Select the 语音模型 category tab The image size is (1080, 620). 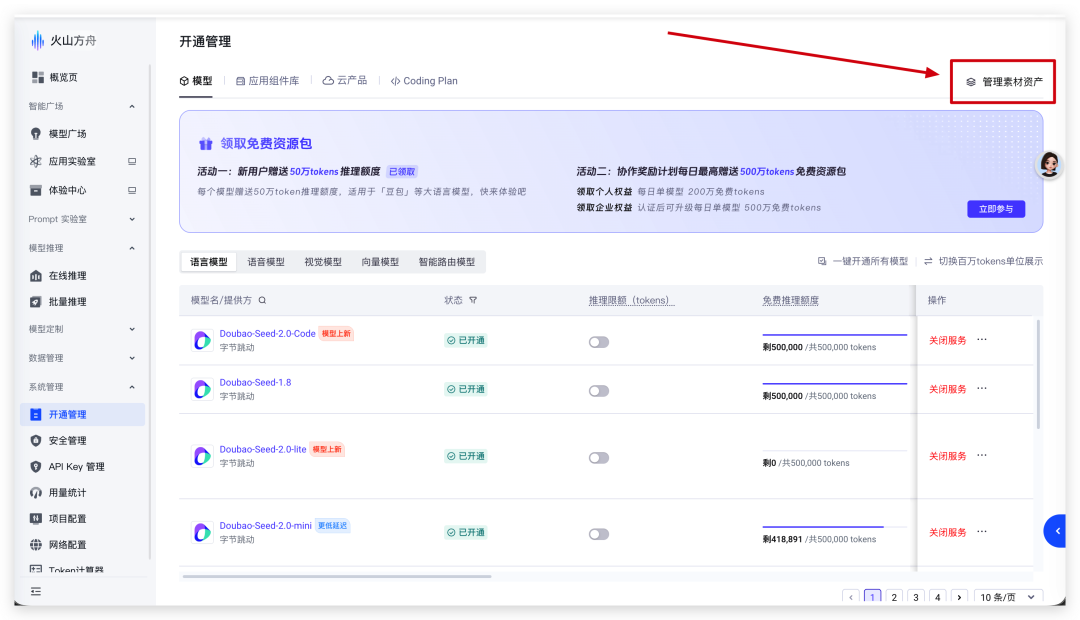pos(266,262)
